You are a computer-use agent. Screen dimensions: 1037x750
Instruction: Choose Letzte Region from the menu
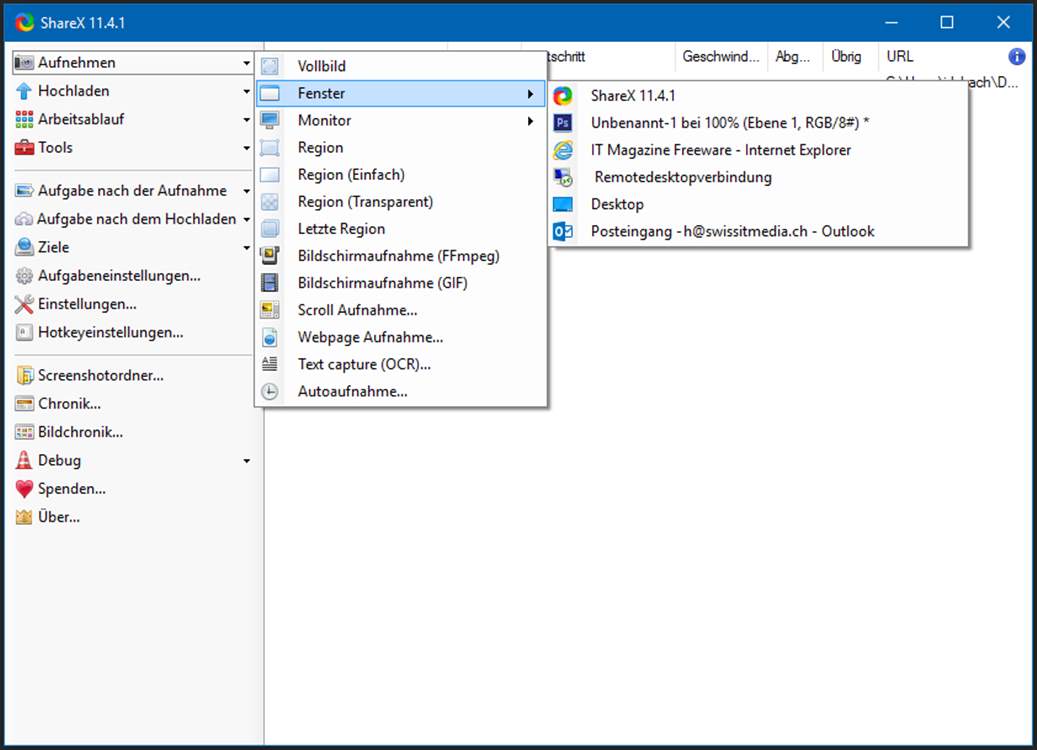(401, 229)
